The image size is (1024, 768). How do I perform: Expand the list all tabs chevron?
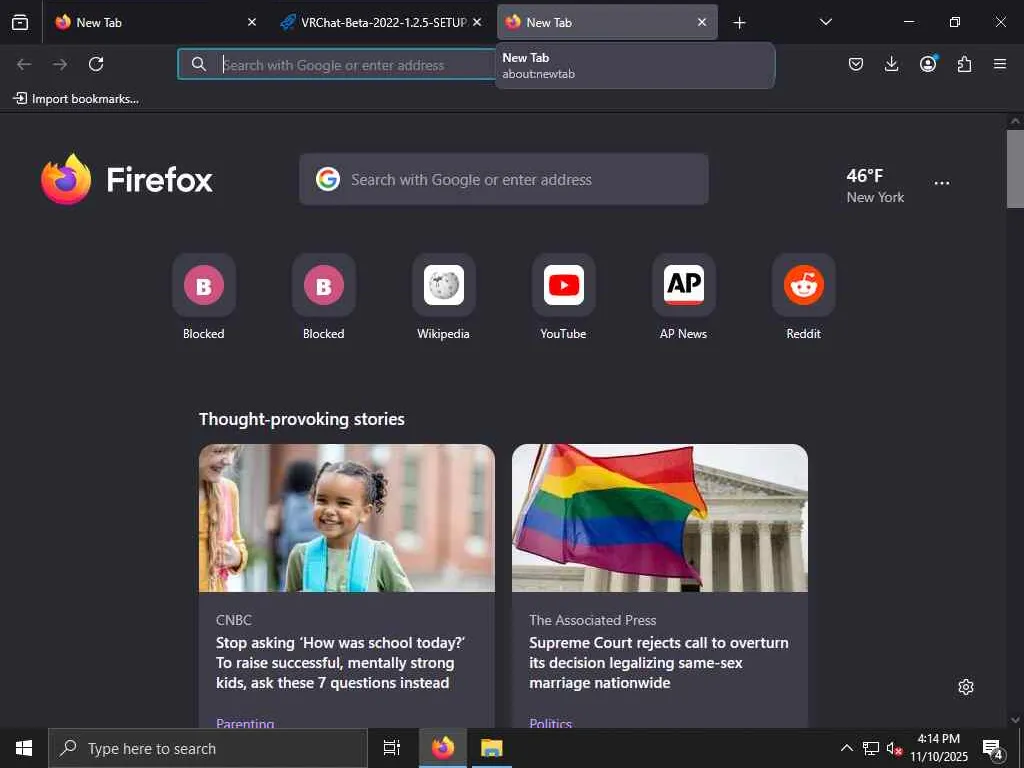tap(825, 22)
